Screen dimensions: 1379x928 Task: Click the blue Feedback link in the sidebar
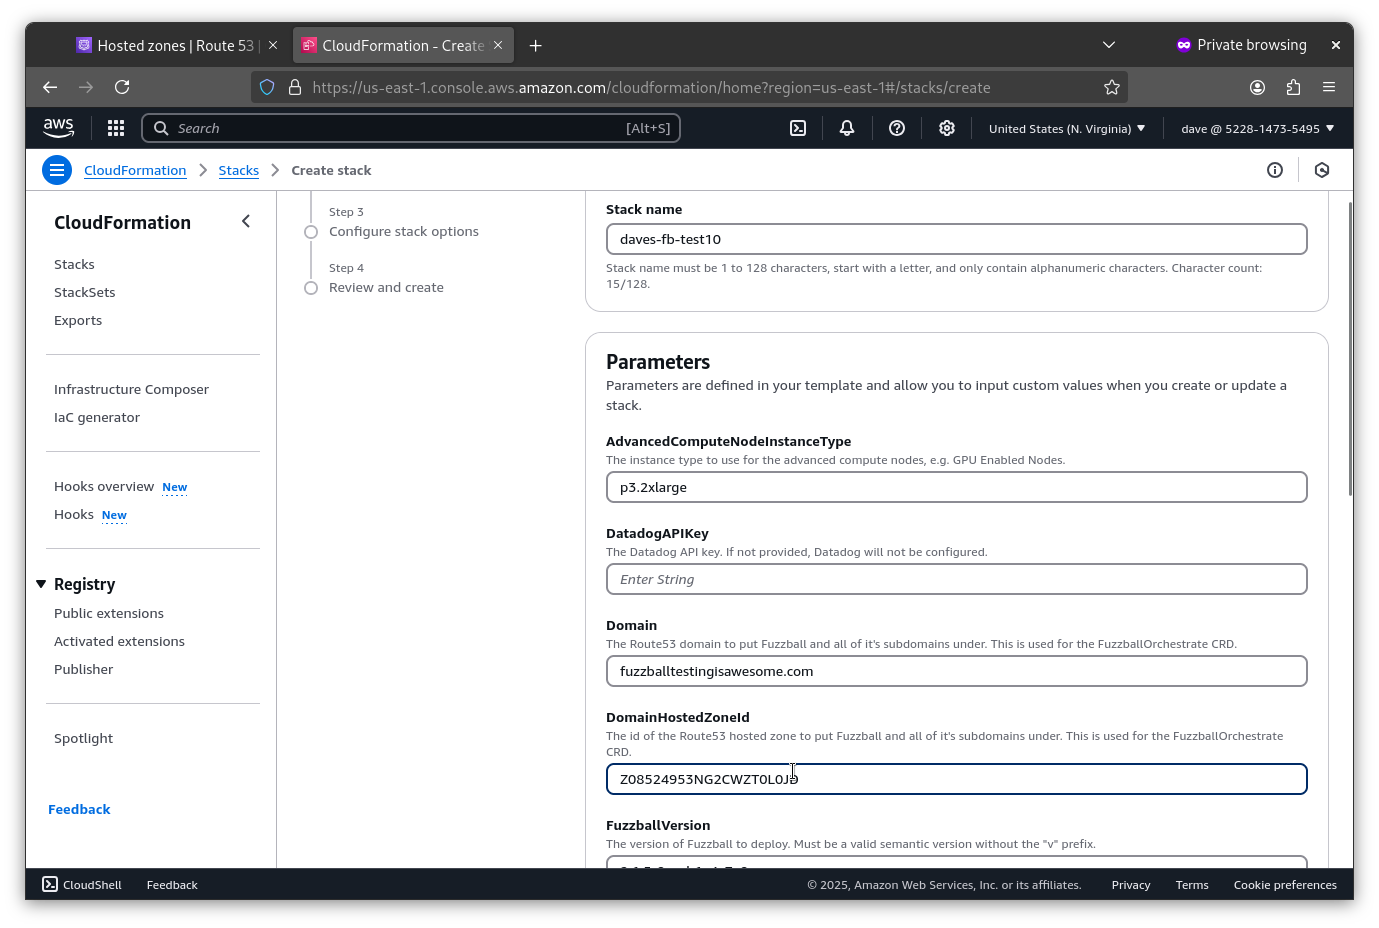(79, 809)
